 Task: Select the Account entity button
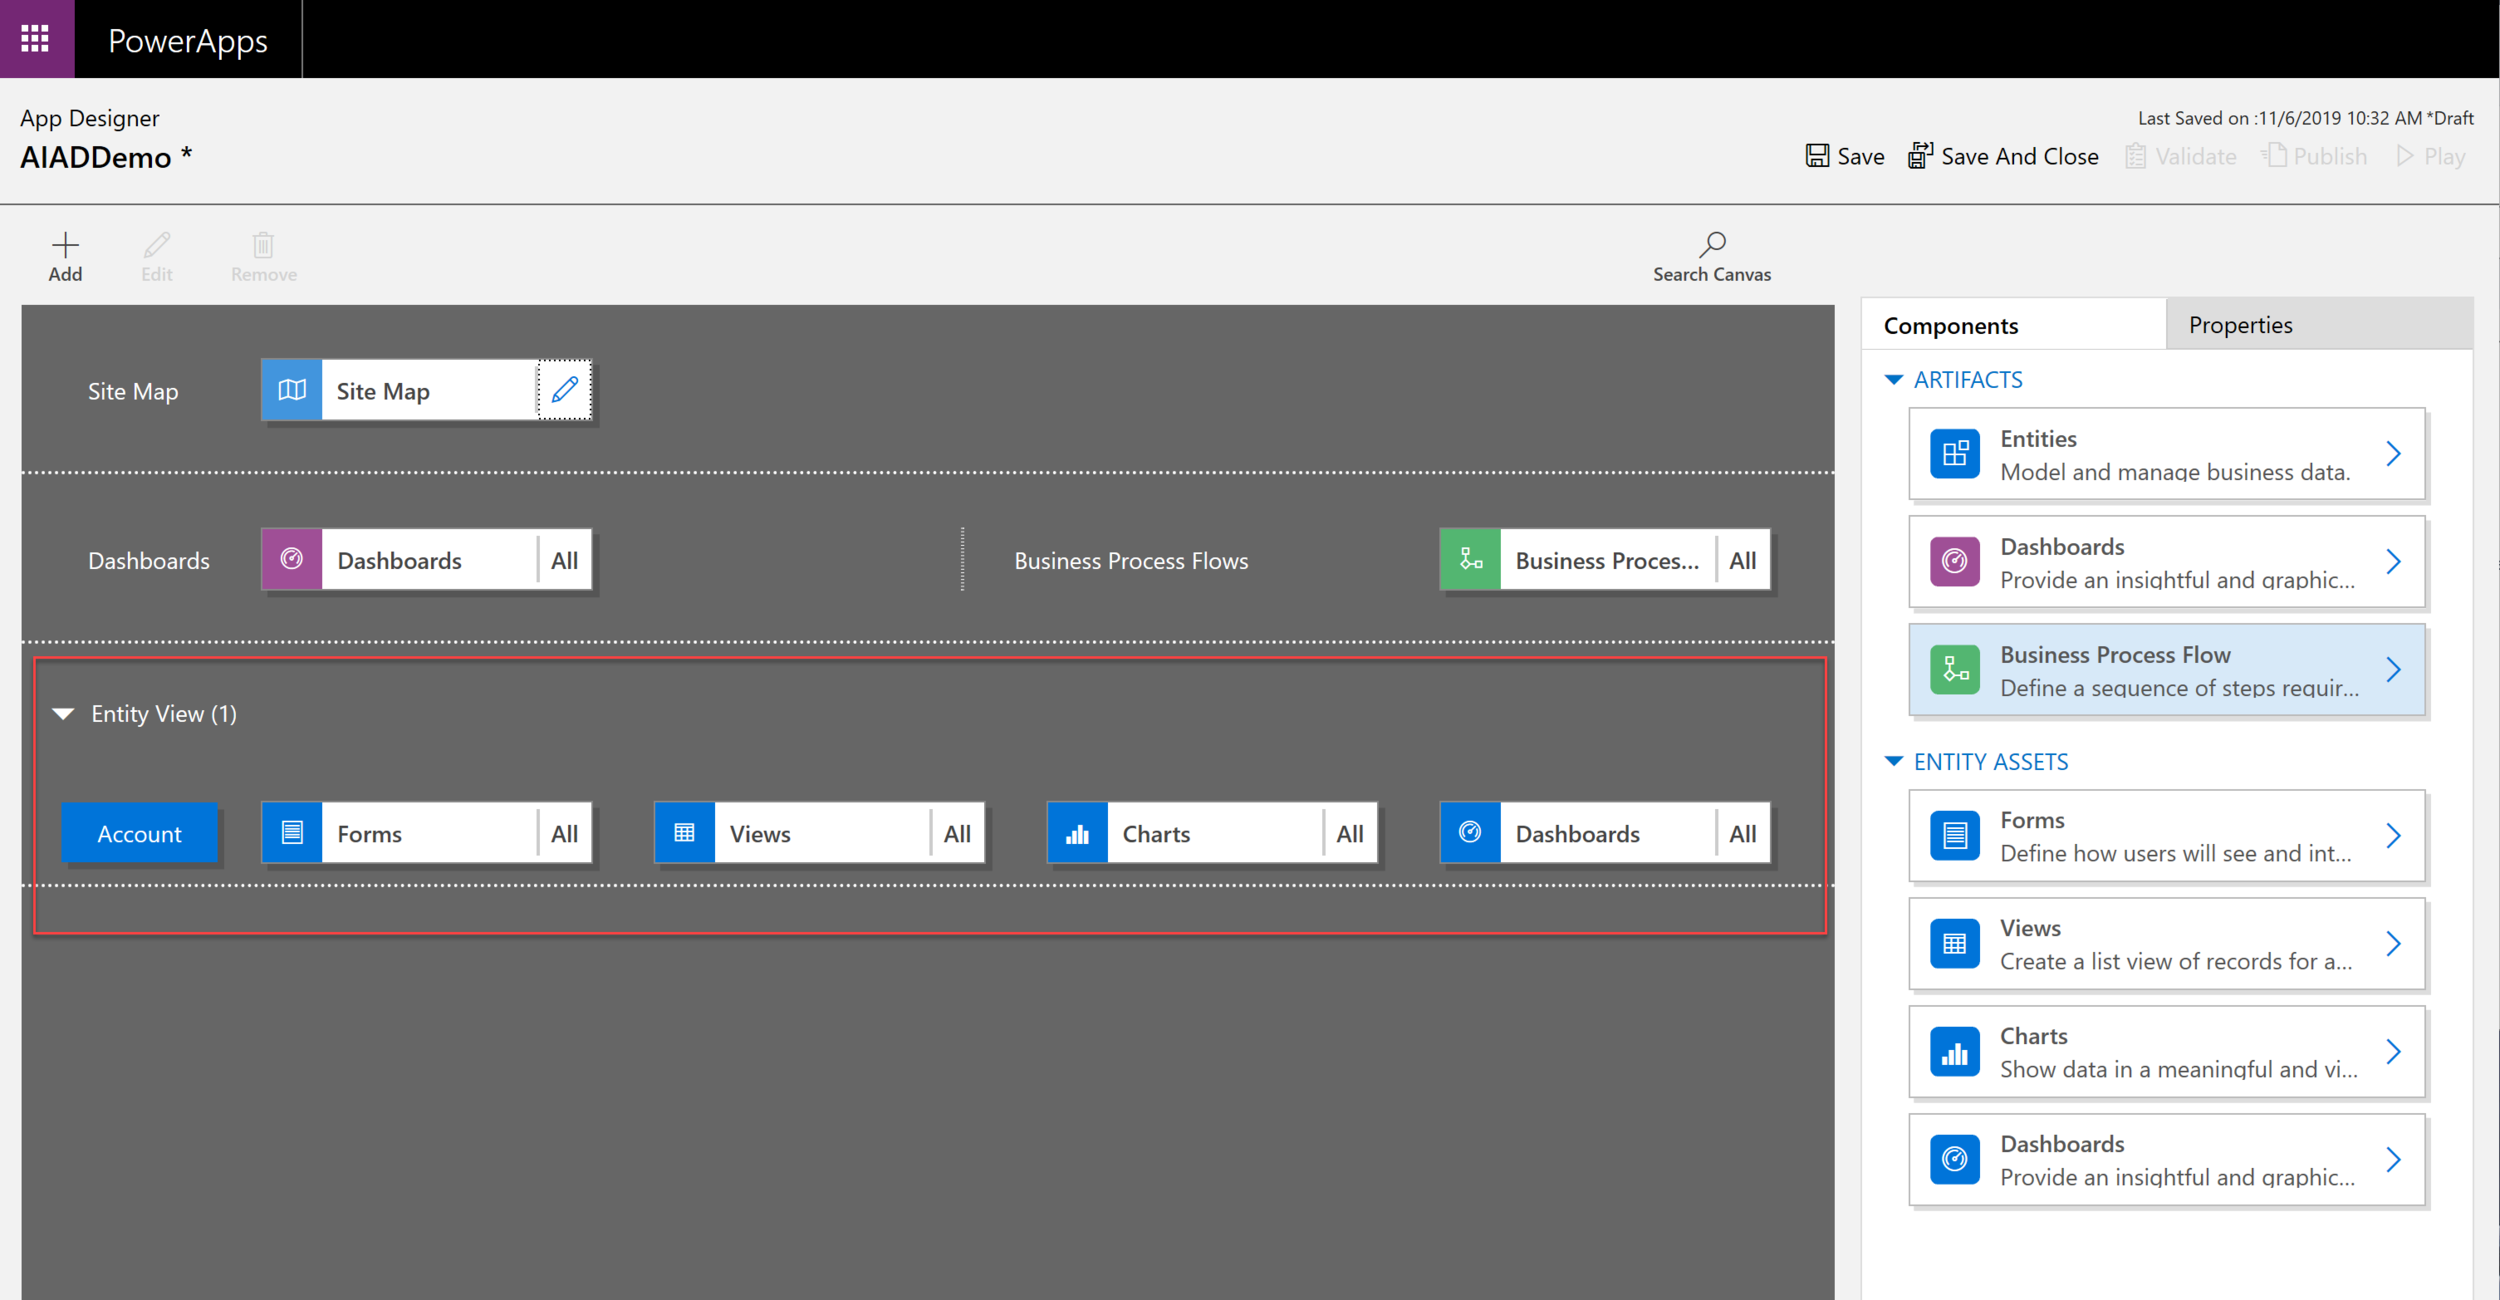tap(139, 833)
